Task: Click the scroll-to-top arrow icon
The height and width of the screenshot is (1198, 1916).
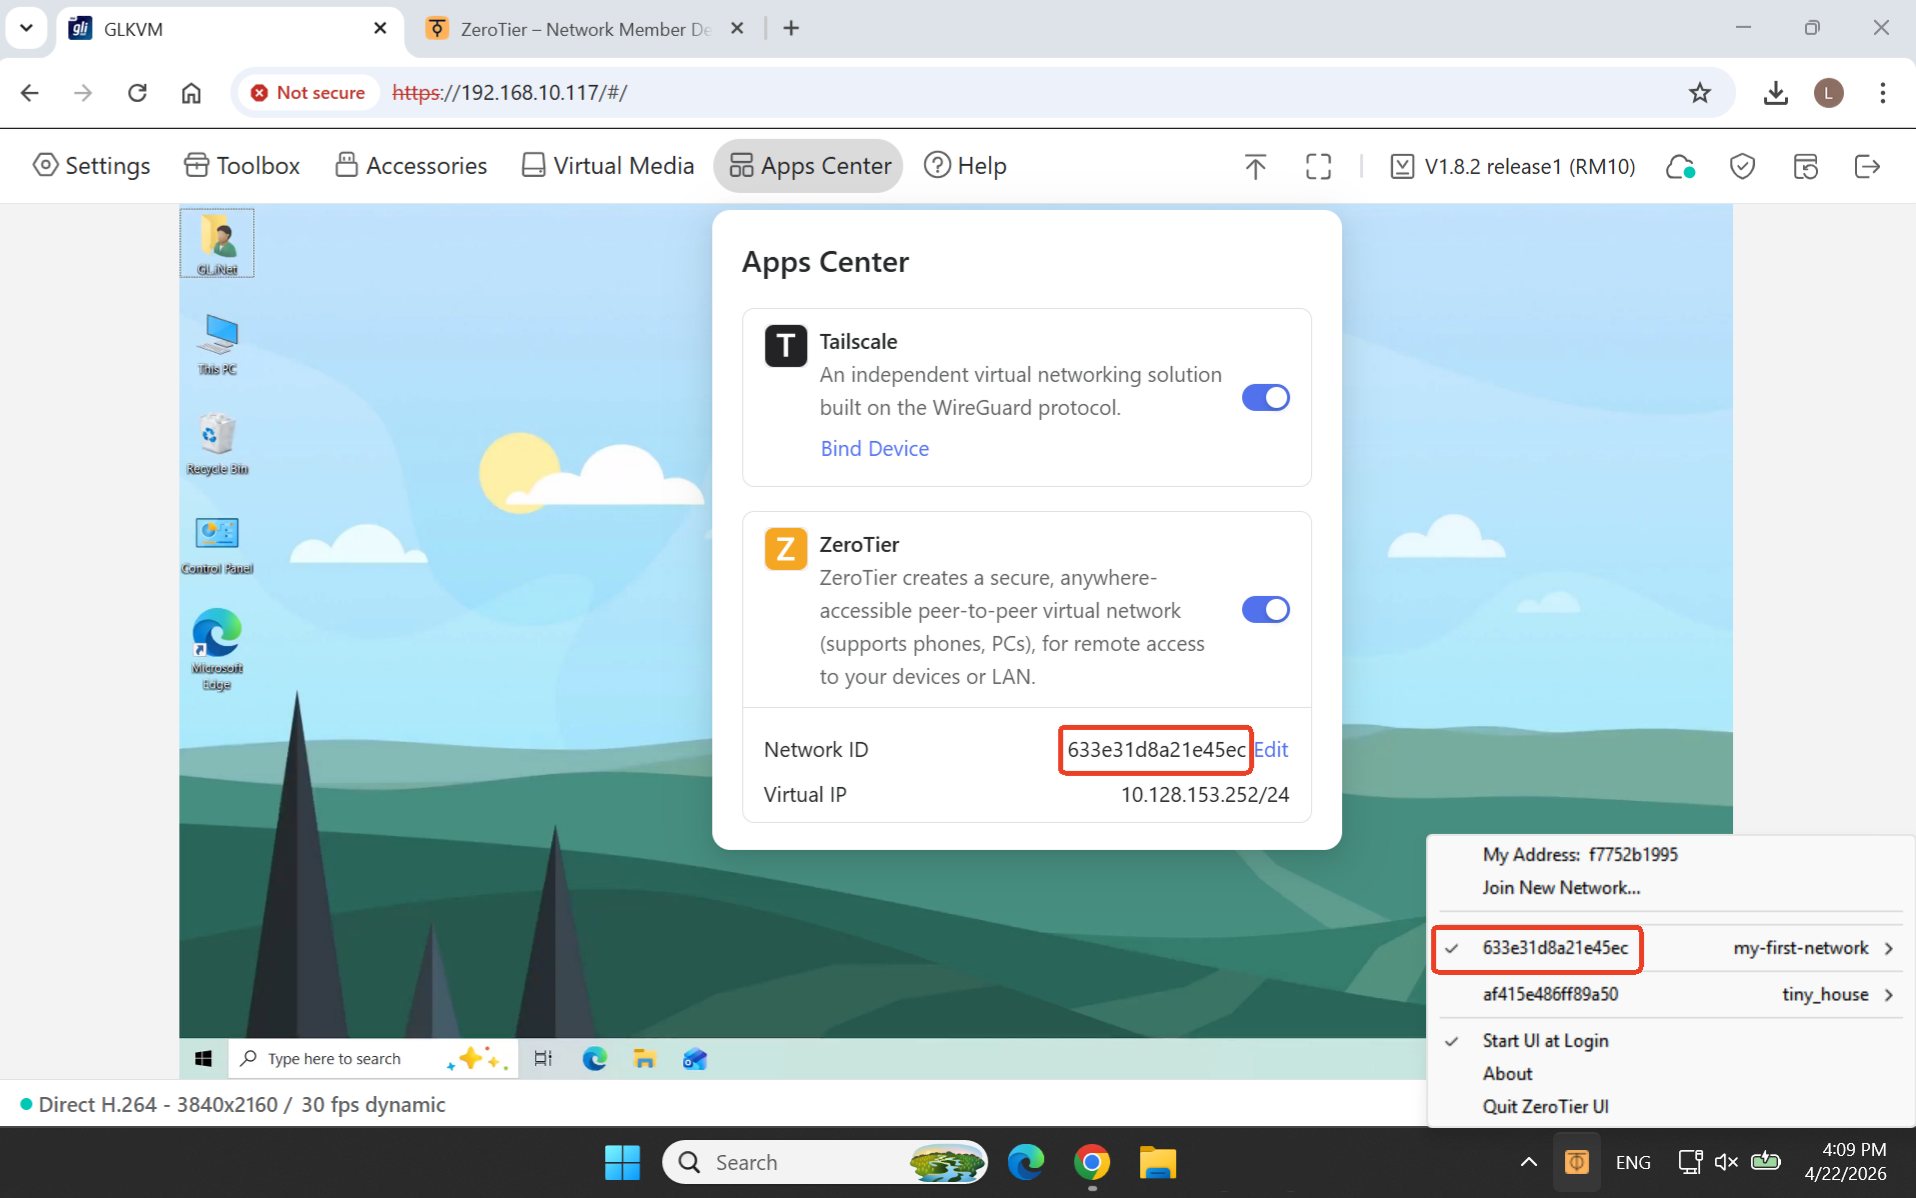Action: tap(1255, 166)
